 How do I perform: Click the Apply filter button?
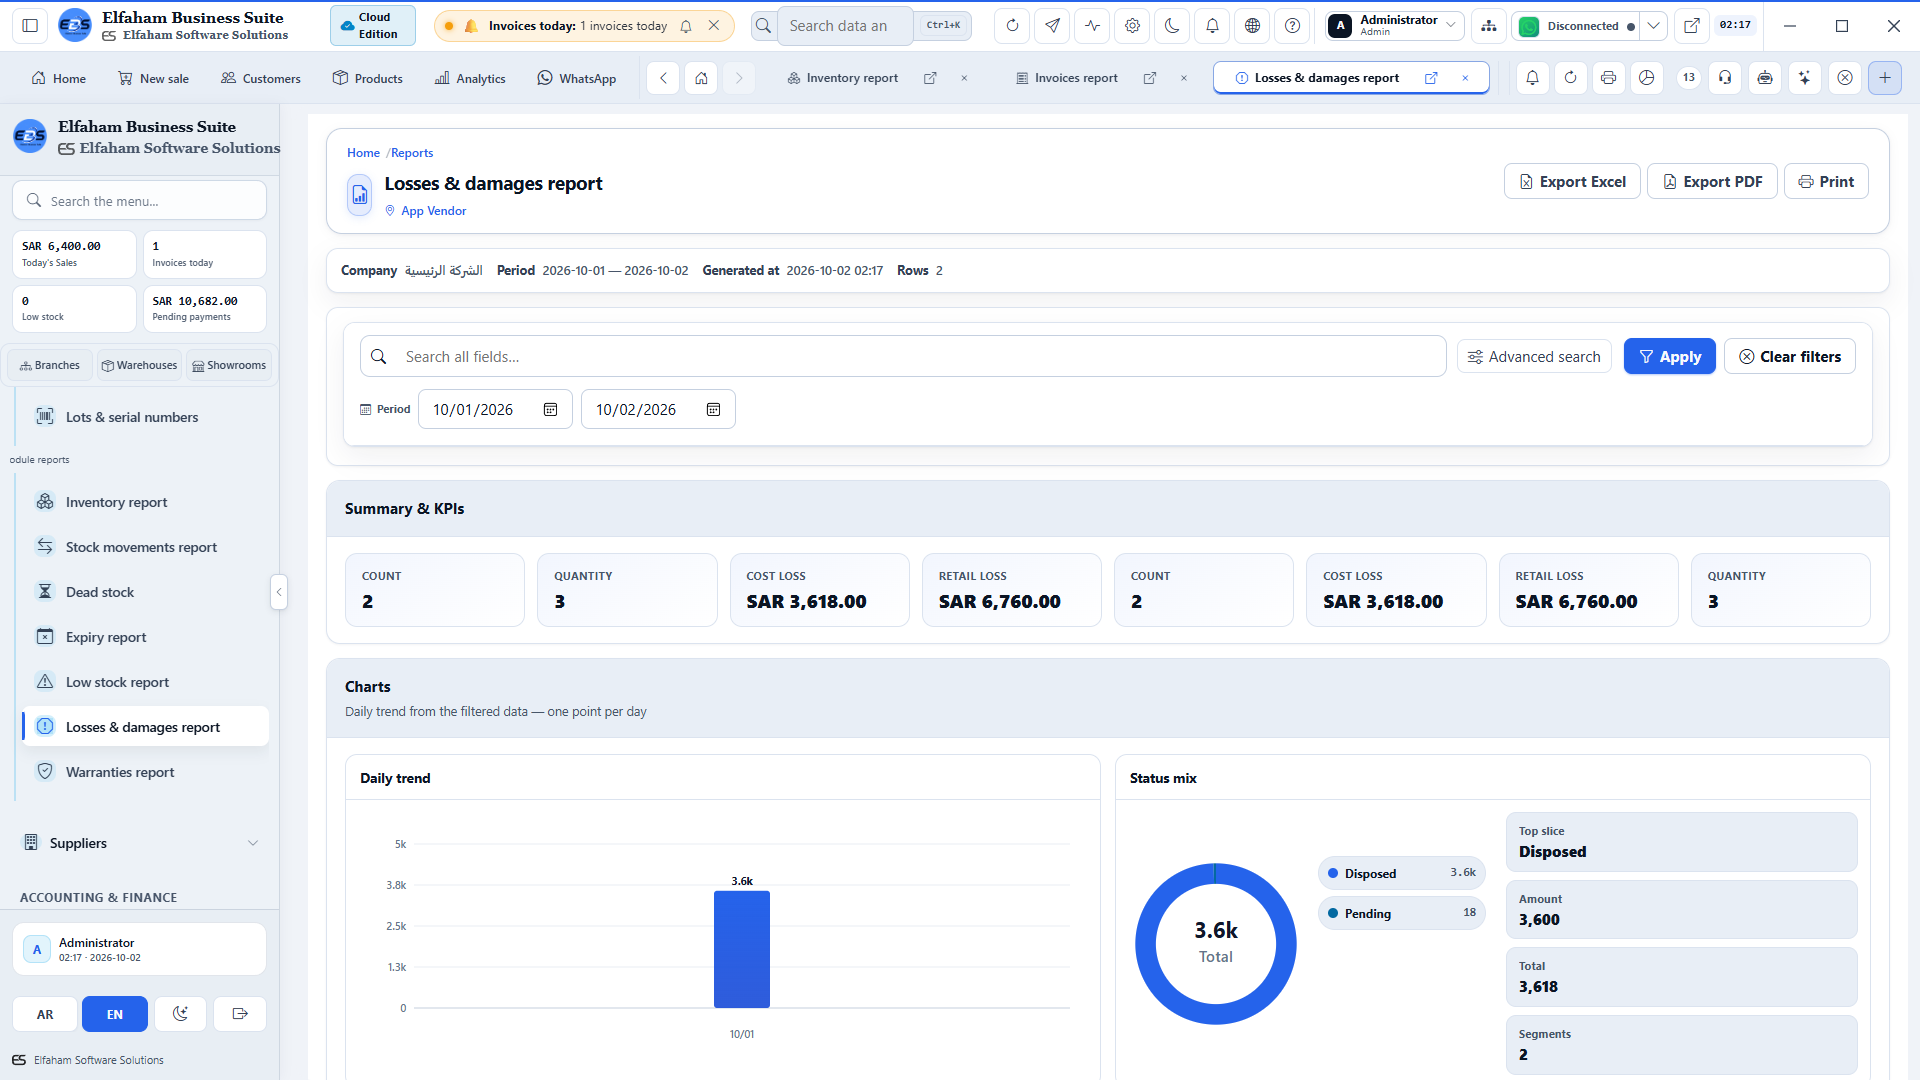click(1669, 356)
